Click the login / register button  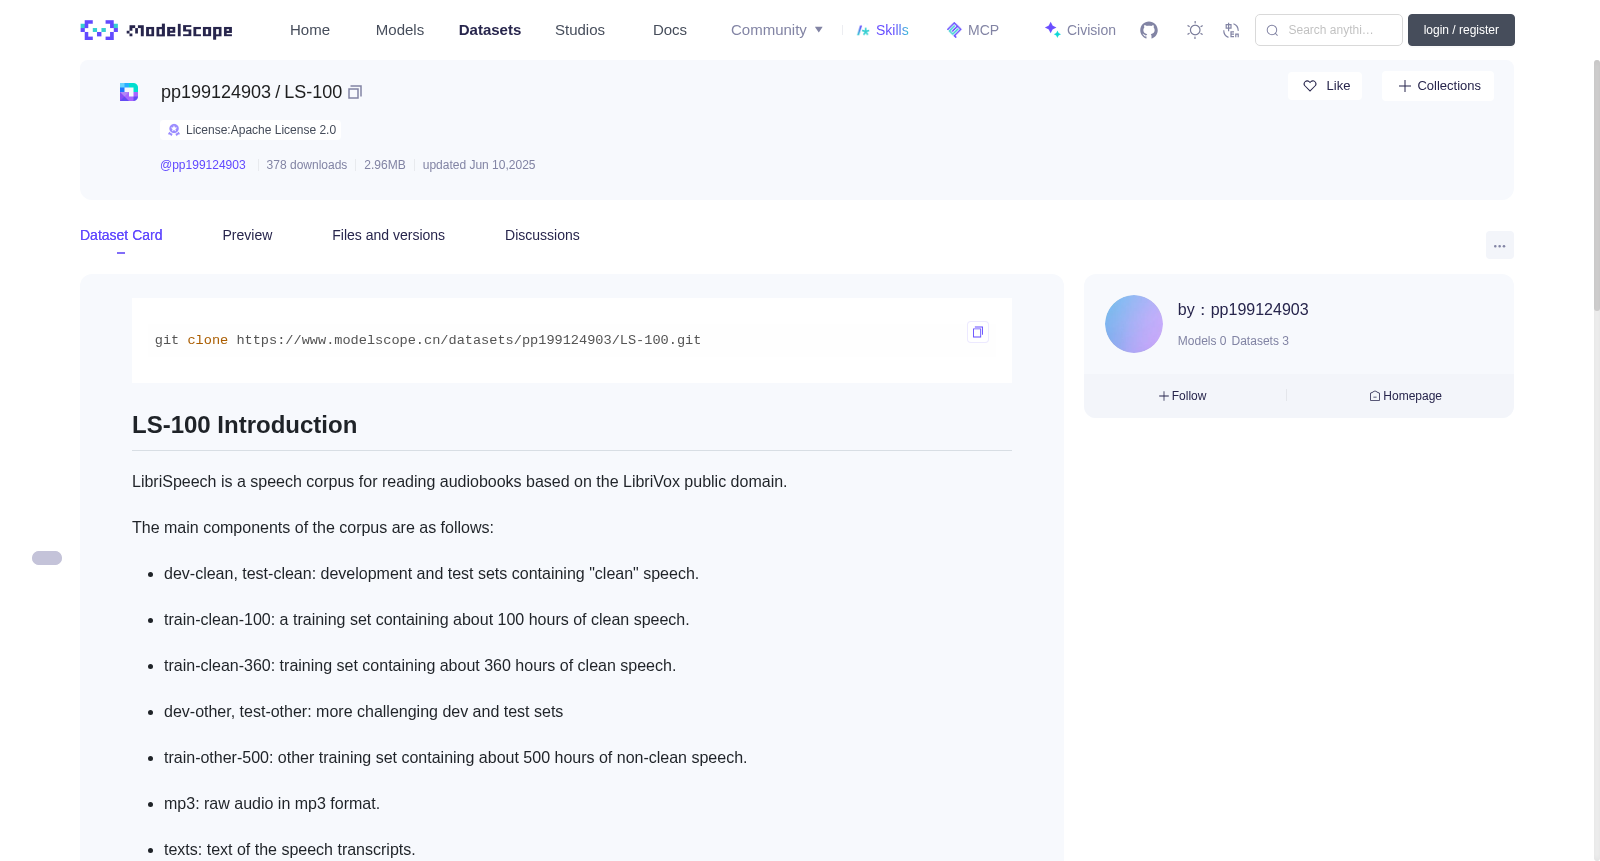(x=1461, y=30)
